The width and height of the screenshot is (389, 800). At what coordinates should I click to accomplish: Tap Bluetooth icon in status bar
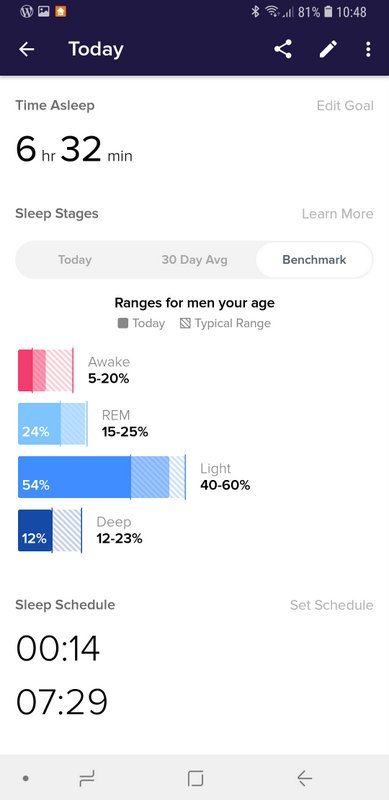tap(255, 11)
